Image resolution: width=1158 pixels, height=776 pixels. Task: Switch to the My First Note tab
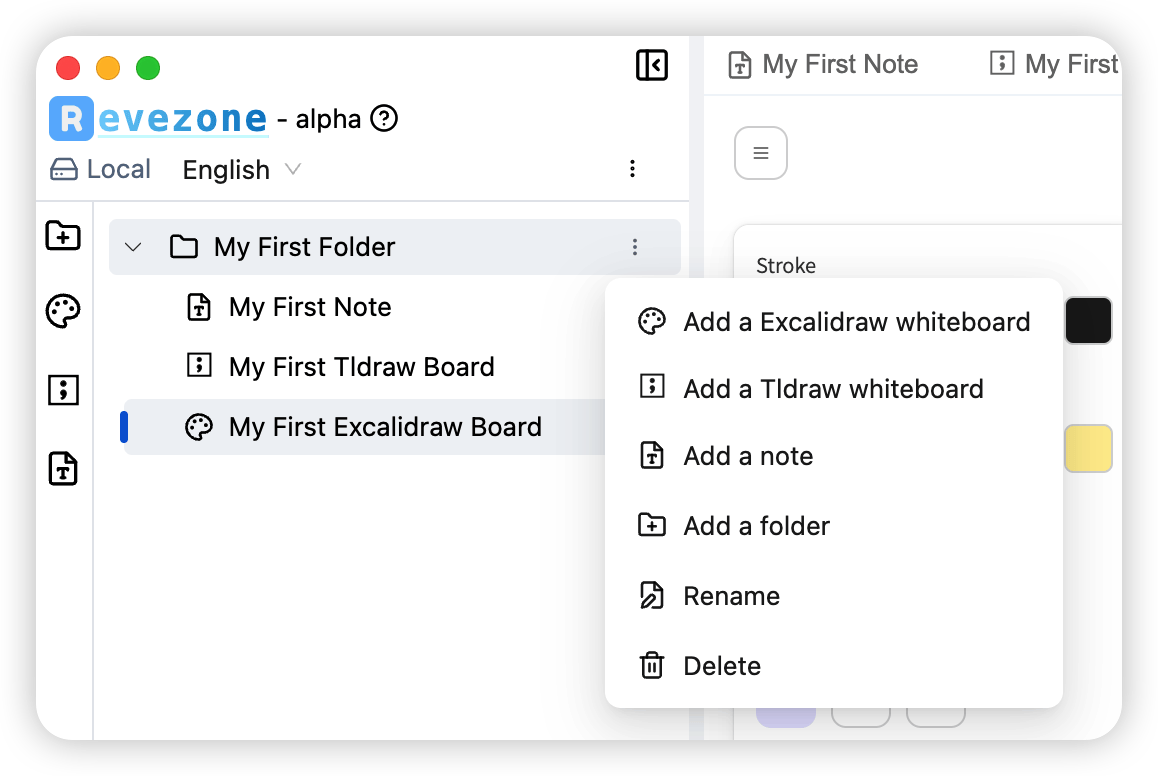823,65
